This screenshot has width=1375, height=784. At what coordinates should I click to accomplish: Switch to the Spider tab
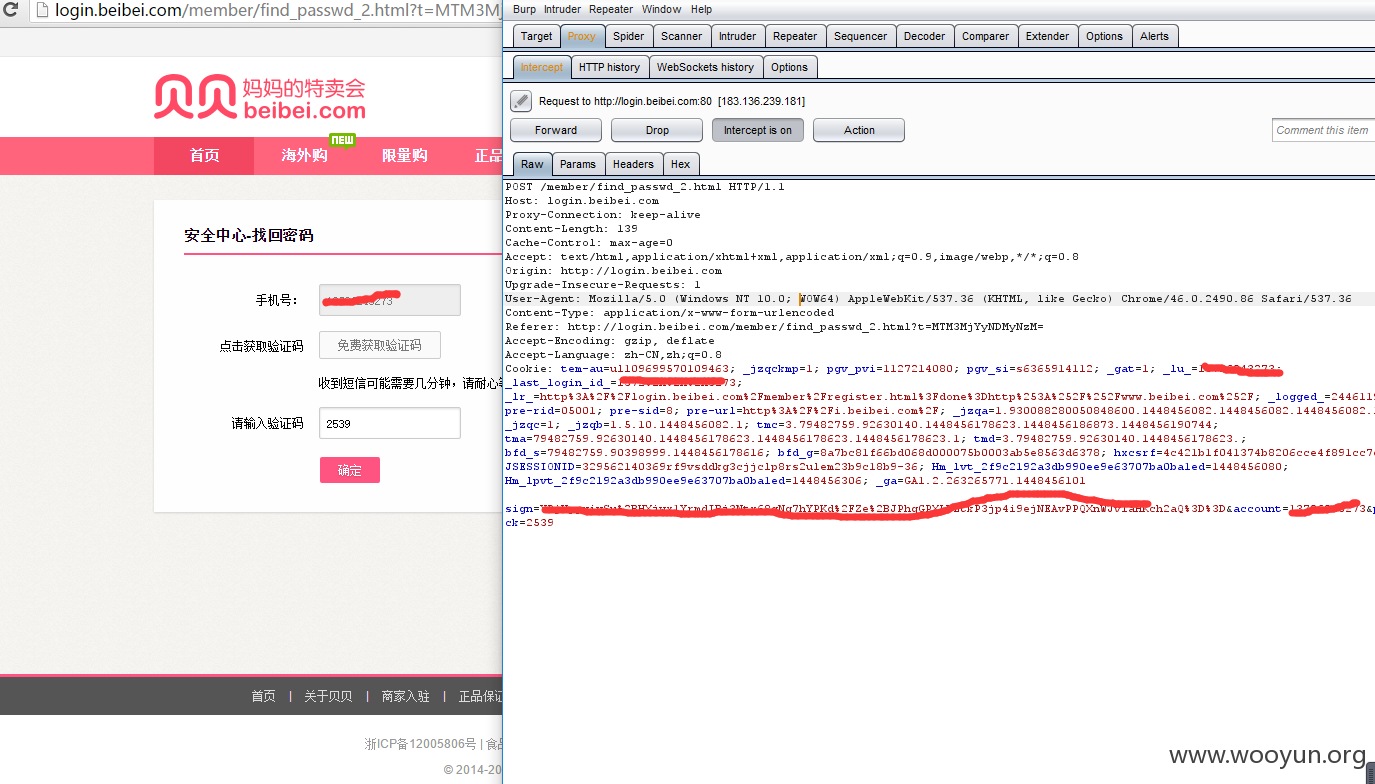tap(629, 36)
